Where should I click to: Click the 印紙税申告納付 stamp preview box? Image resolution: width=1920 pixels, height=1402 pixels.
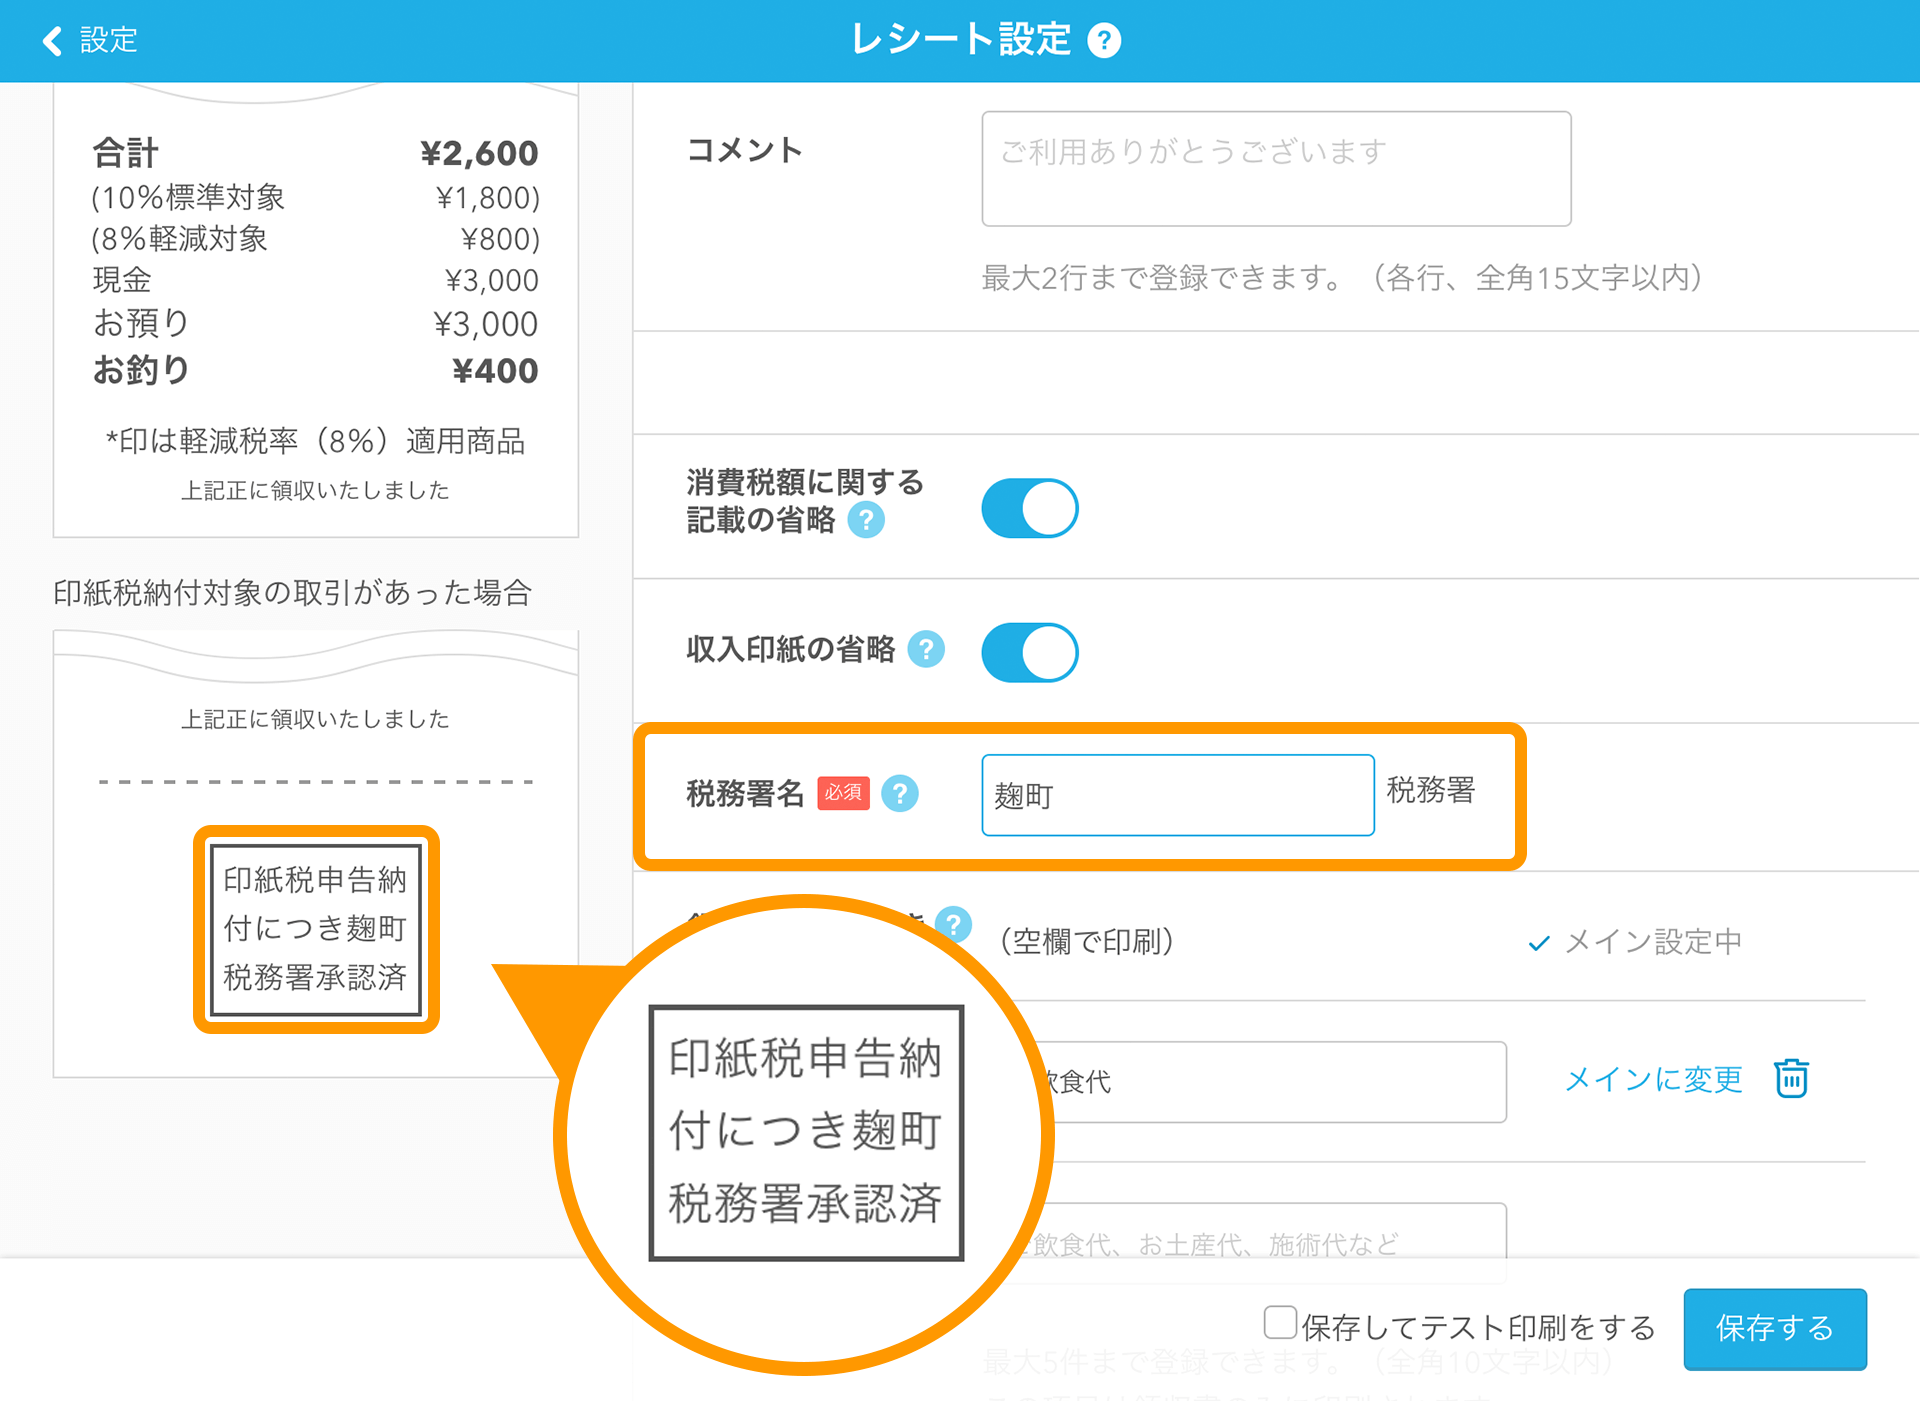316,929
